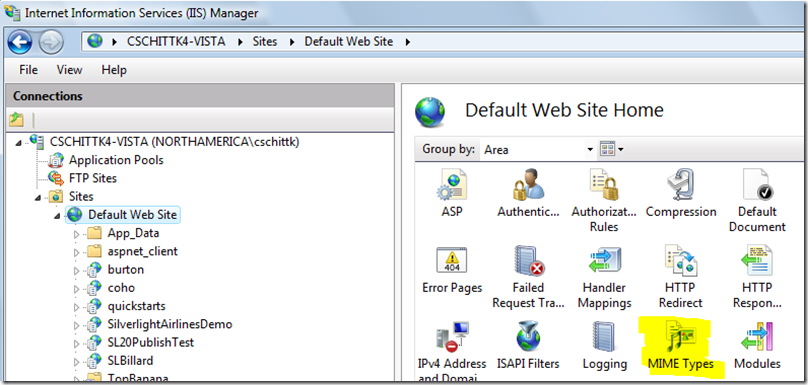
Task: Open dropdown arrow after Default Web Site breadcrumb
Action: point(408,42)
